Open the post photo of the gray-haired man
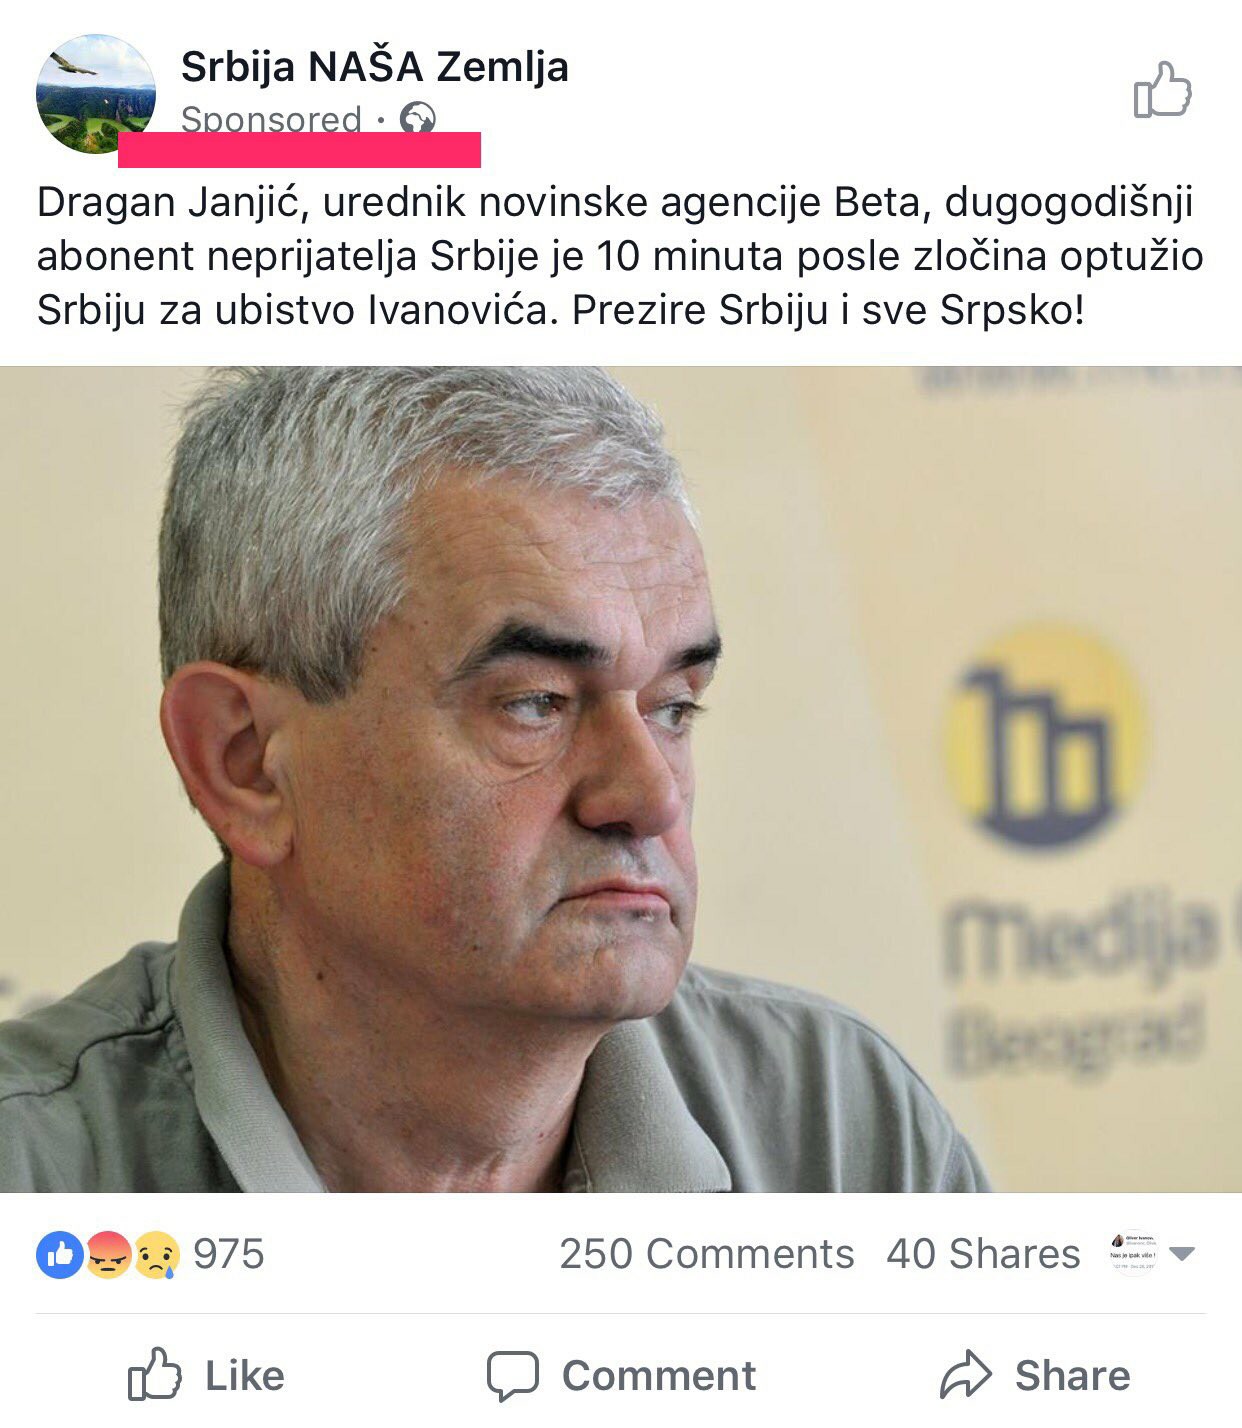Viewport: 1242px width, 1428px height. [621, 780]
